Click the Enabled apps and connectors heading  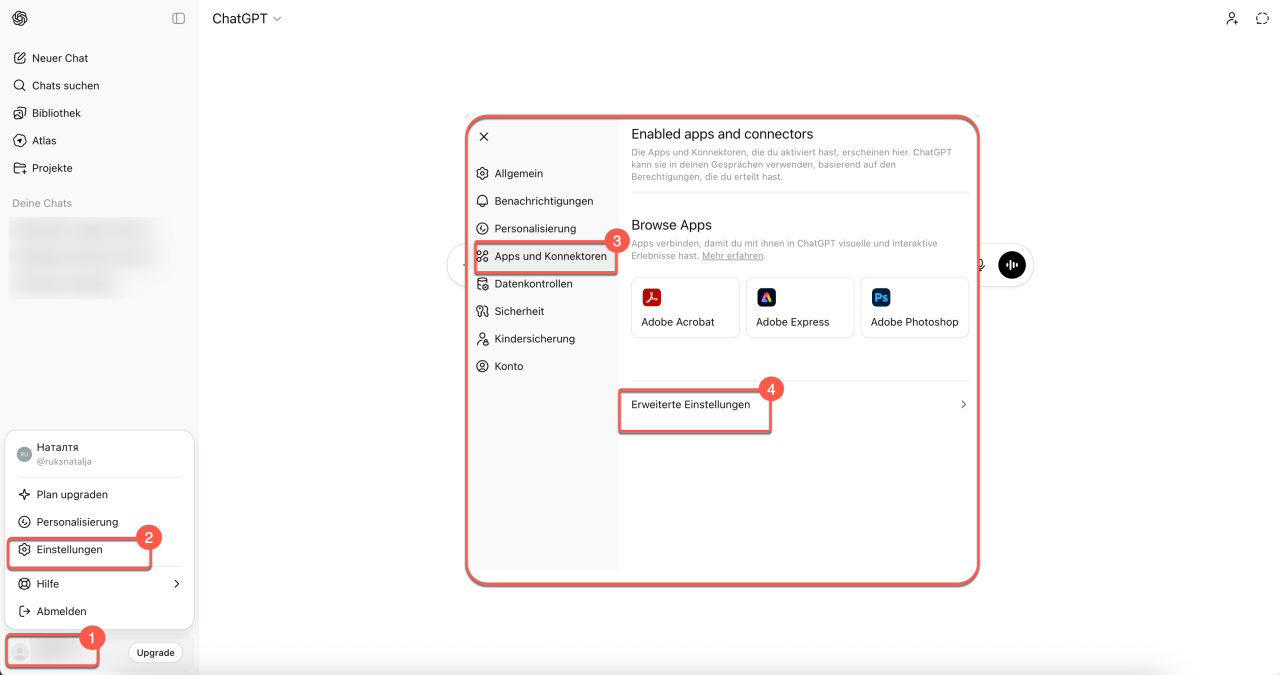click(722, 134)
